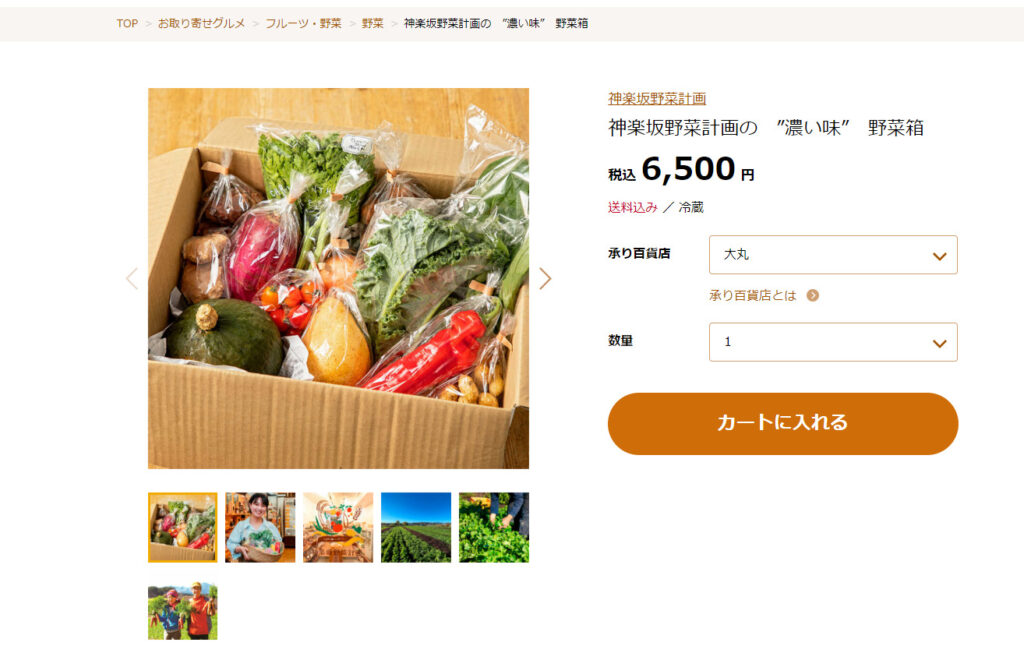Open the 承り百貨店とは help link

(753, 296)
